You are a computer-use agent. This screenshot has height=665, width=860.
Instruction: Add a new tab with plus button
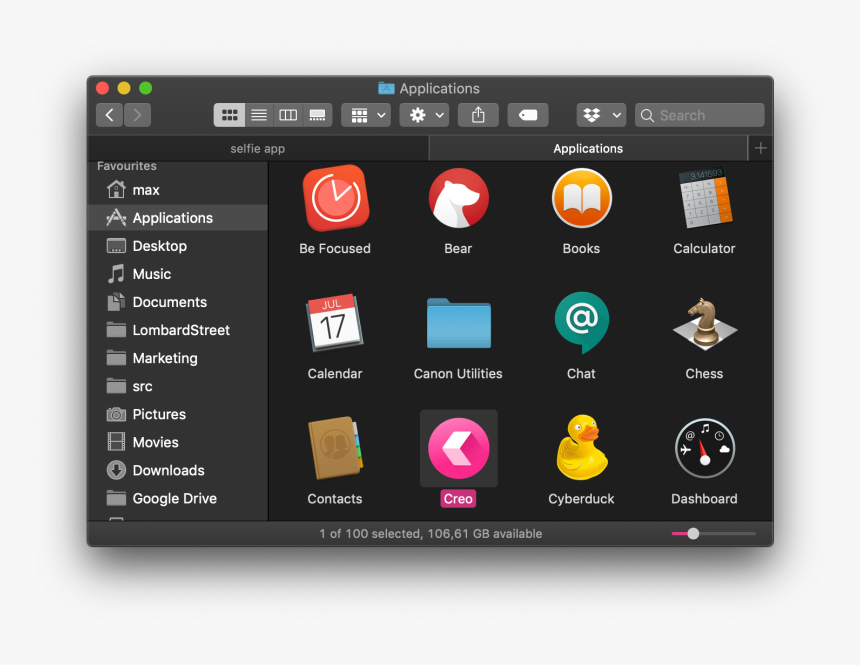(x=761, y=148)
